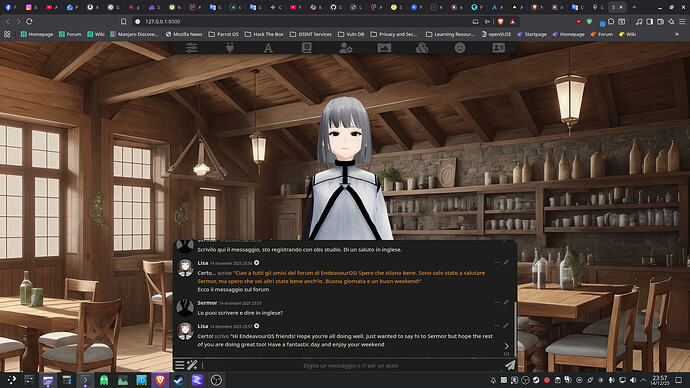Screen dimensions: 690x388
Task: Open OBS Studio from the taskbar
Action: tap(216, 380)
